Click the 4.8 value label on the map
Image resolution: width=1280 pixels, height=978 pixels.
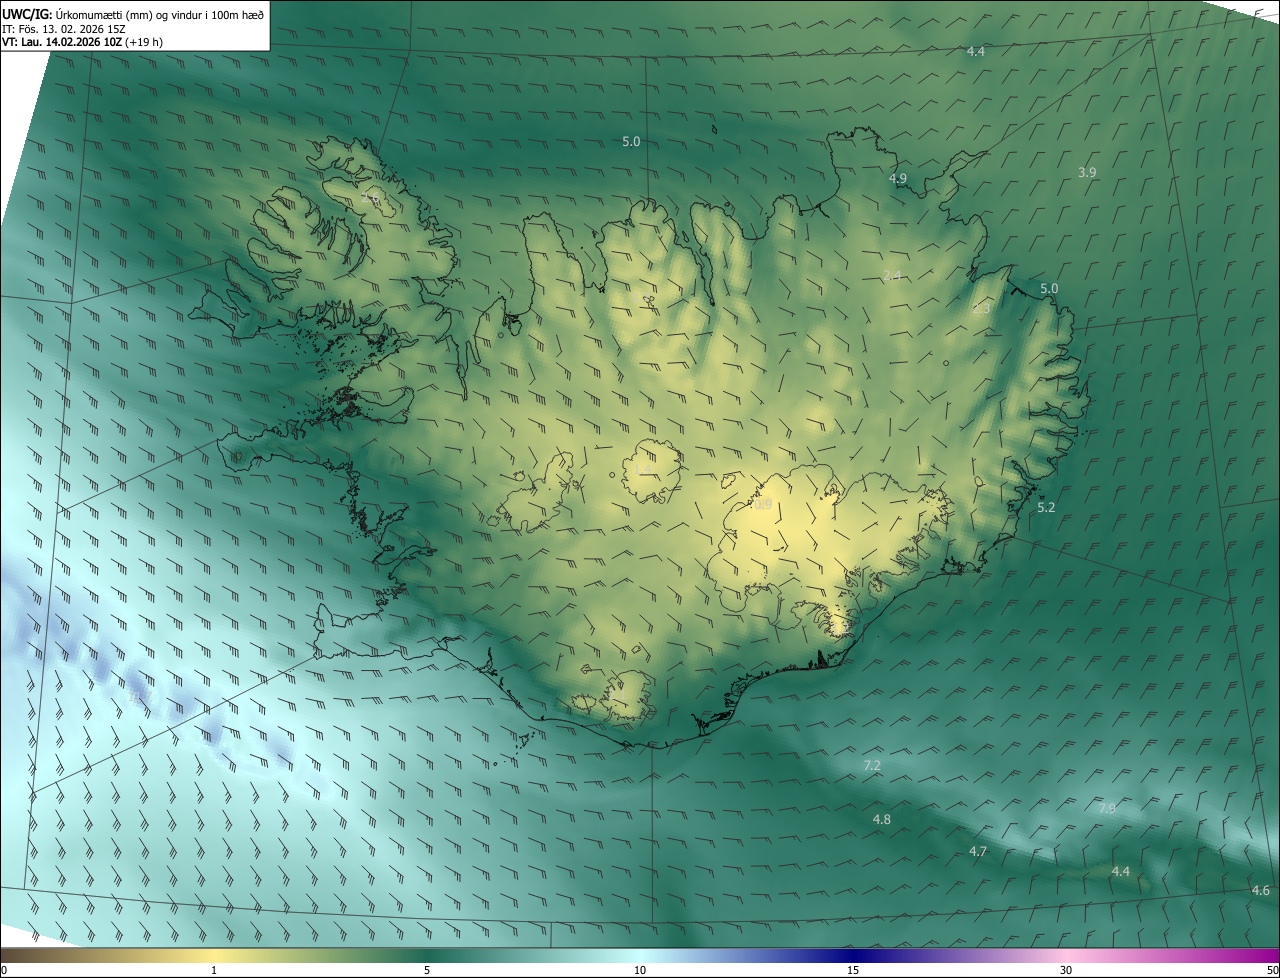[x=882, y=819]
